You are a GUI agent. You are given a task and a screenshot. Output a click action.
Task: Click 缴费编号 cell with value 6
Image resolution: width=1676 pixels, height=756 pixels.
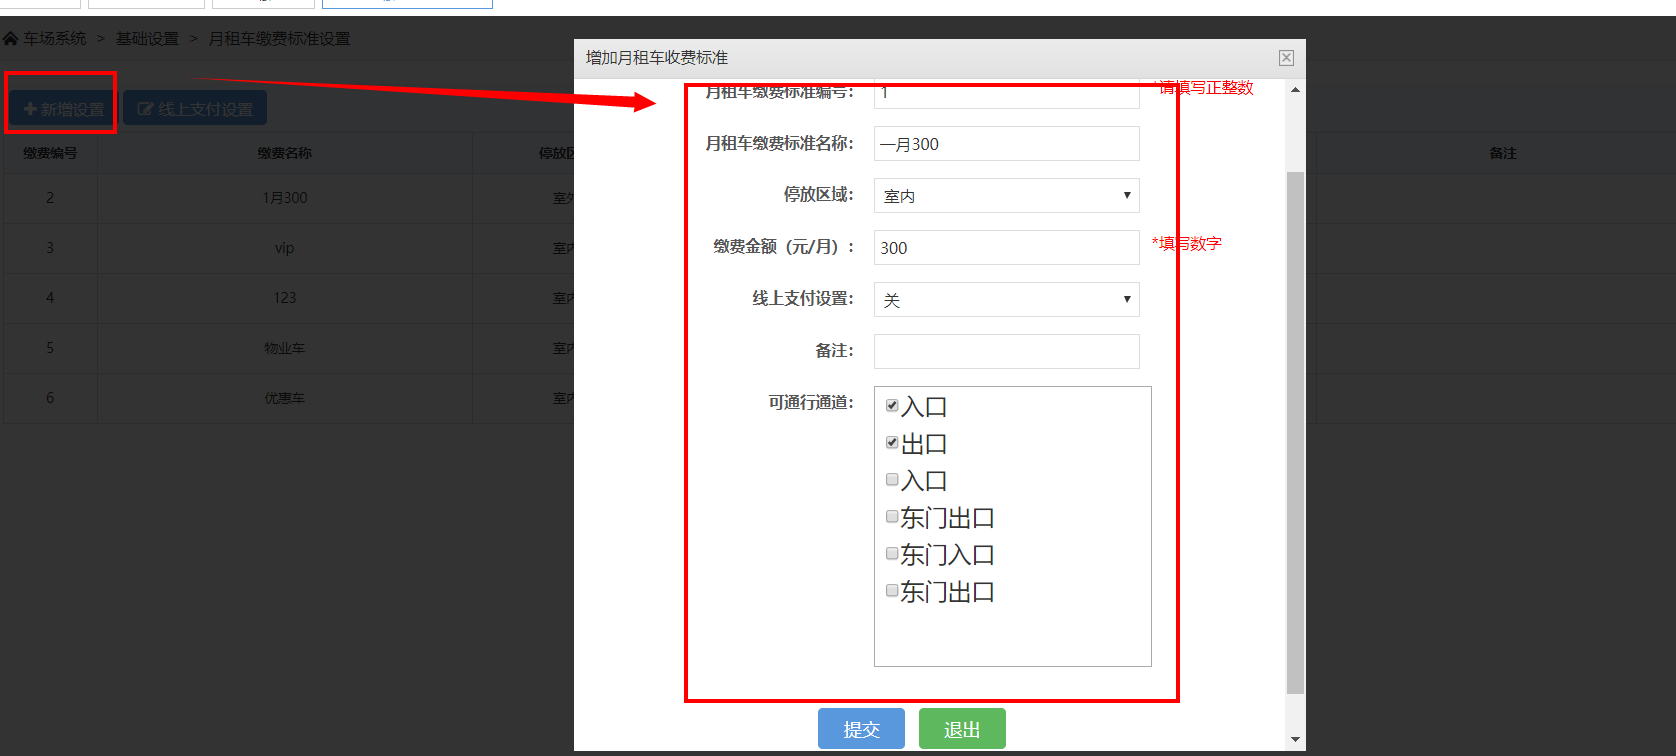[x=50, y=398]
